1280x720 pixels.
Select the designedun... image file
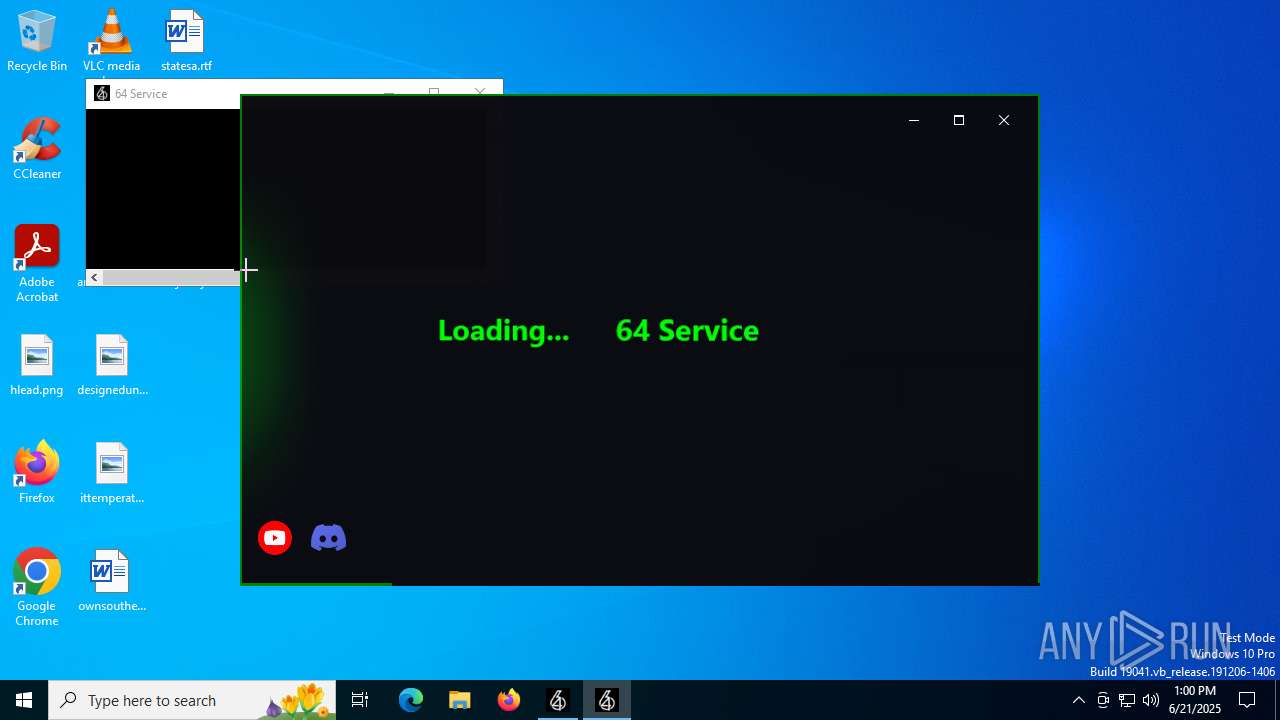[111, 365]
